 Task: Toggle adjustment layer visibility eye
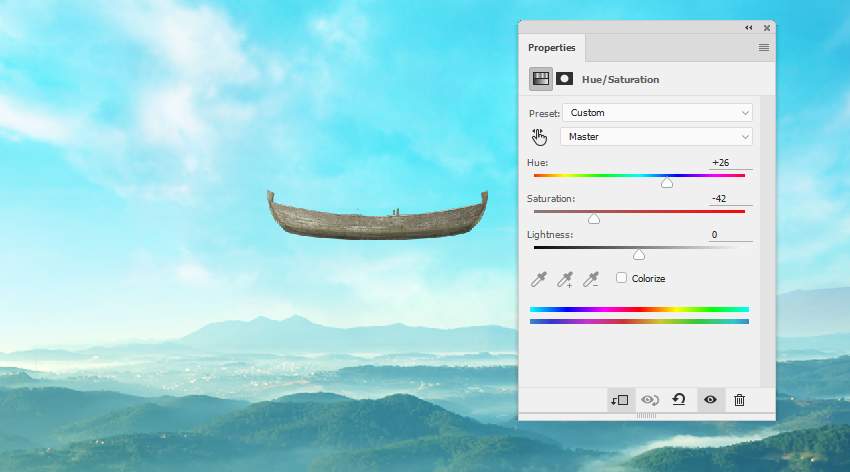710,400
